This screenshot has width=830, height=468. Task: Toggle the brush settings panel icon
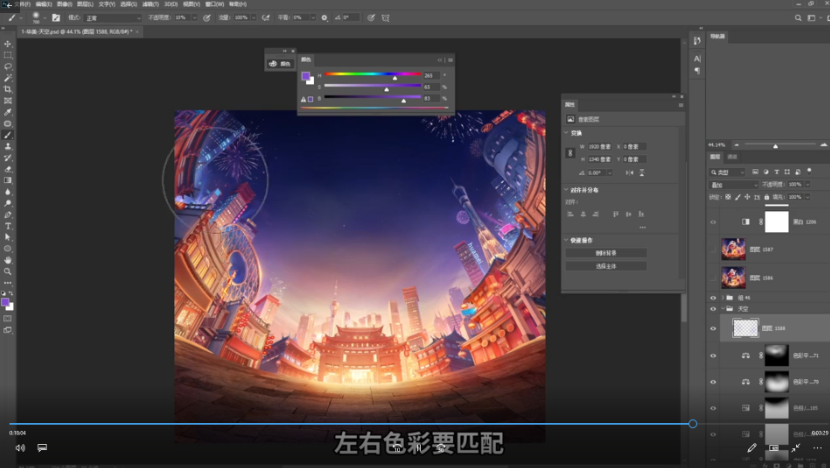point(56,17)
